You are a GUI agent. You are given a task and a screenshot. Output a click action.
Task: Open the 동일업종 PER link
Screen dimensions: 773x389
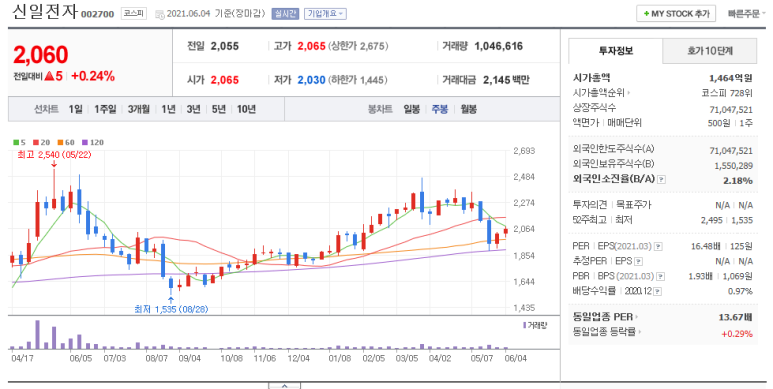(x=605, y=317)
